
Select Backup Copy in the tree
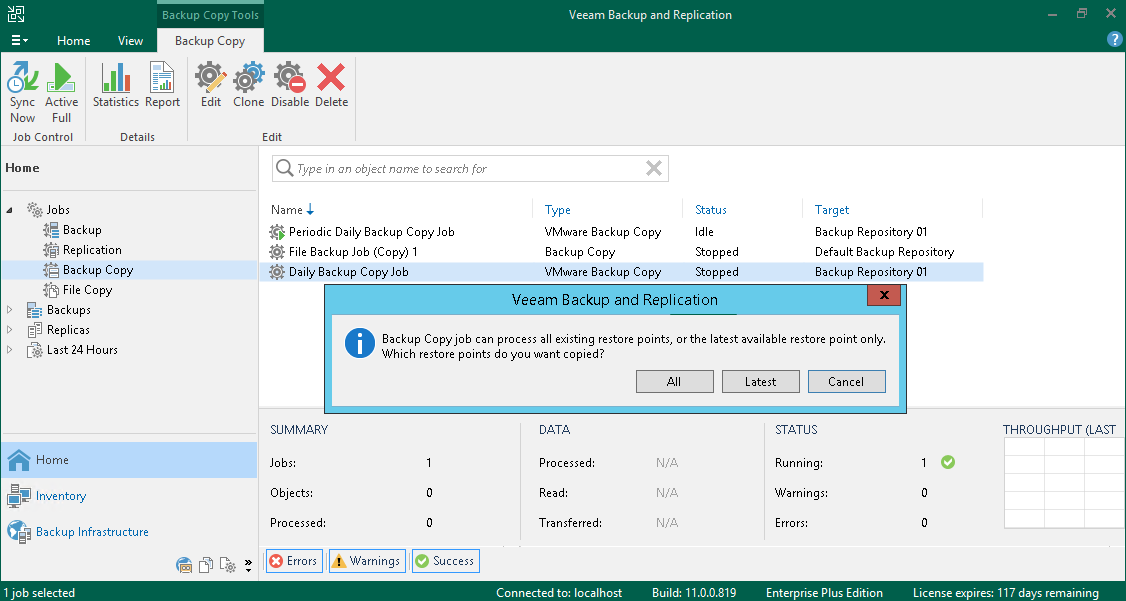[98, 270]
